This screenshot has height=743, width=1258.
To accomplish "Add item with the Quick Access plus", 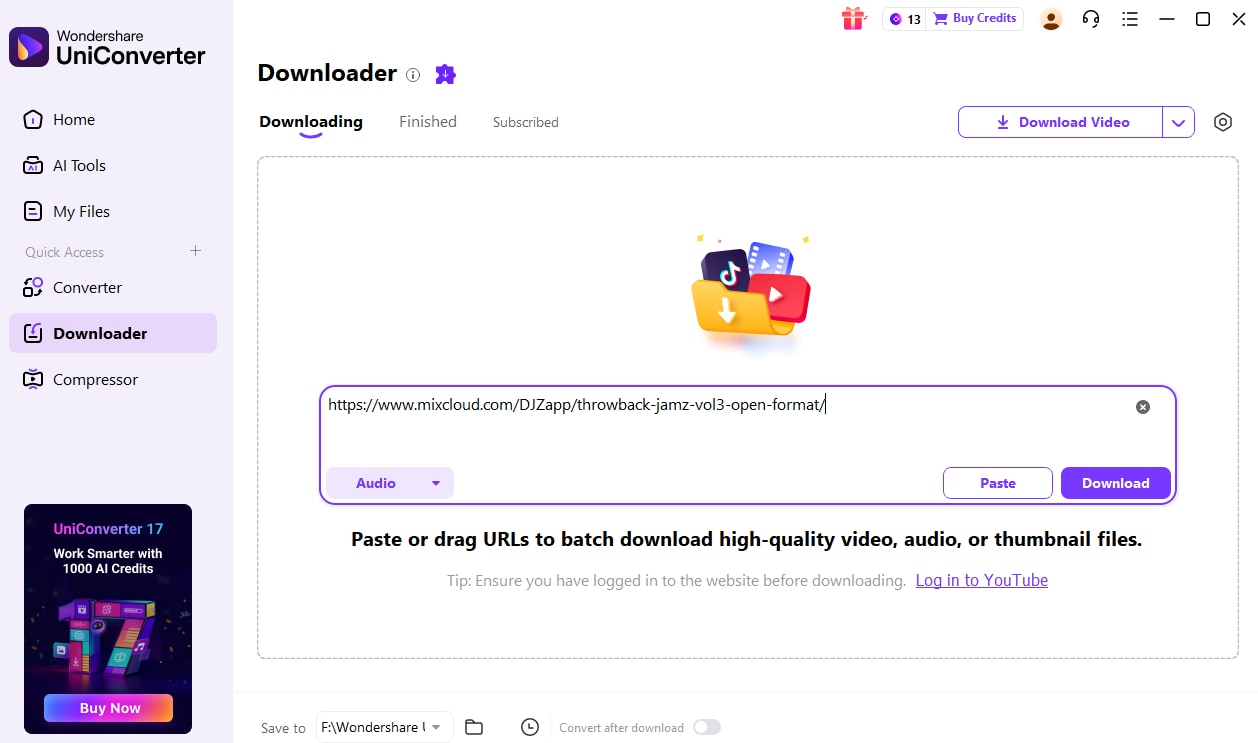I will coord(195,251).
